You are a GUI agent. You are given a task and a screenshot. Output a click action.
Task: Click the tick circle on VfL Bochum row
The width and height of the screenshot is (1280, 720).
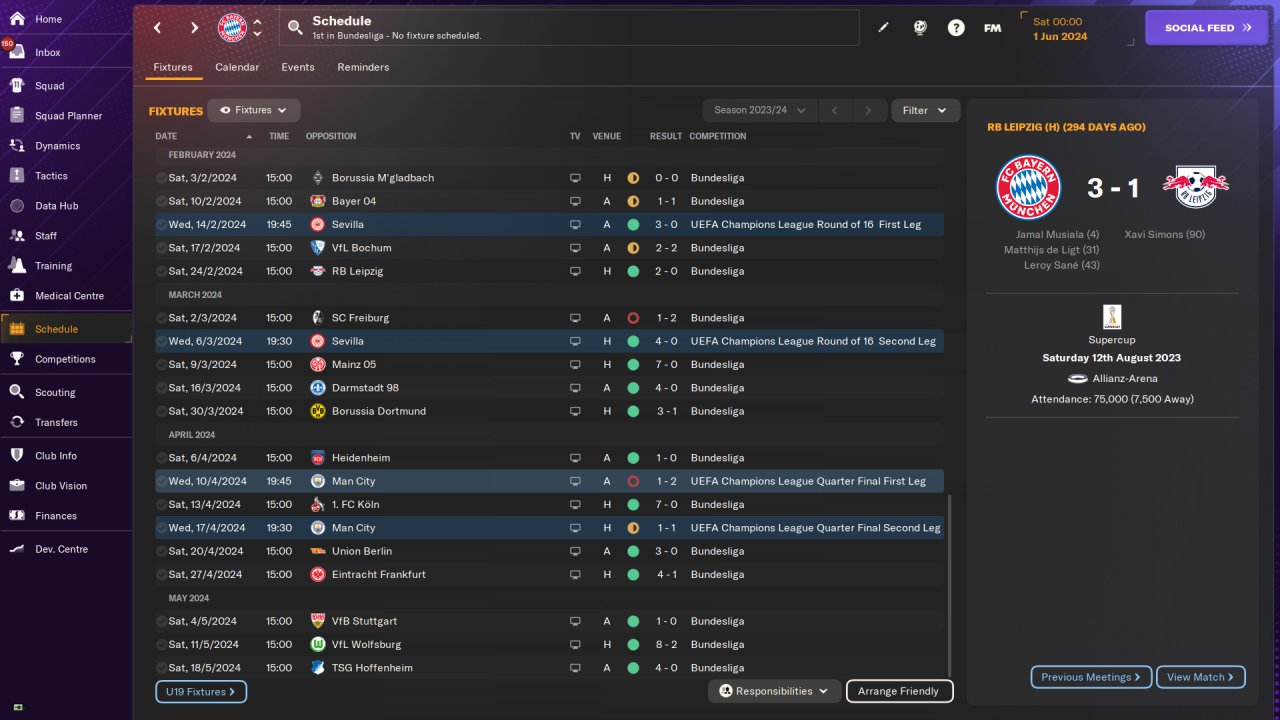(x=161, y=248)
